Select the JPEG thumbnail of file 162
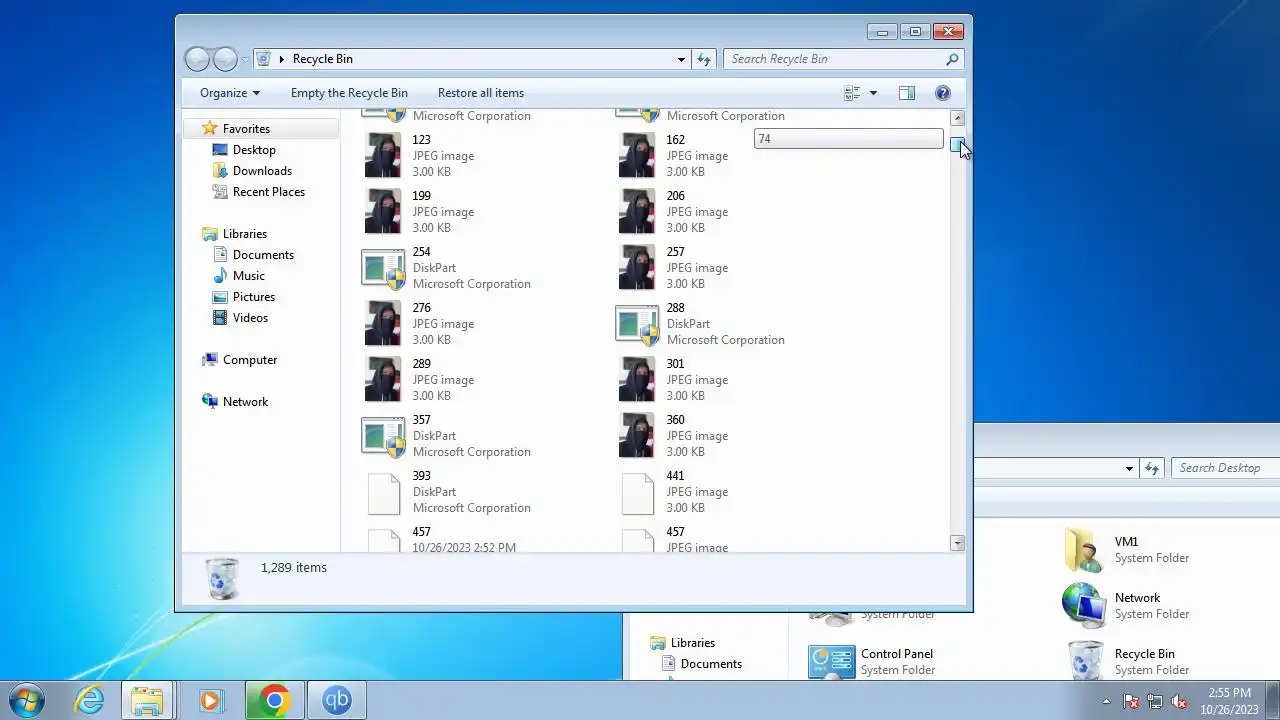This screenshot has height=720, width=1280. pos(637,156)
